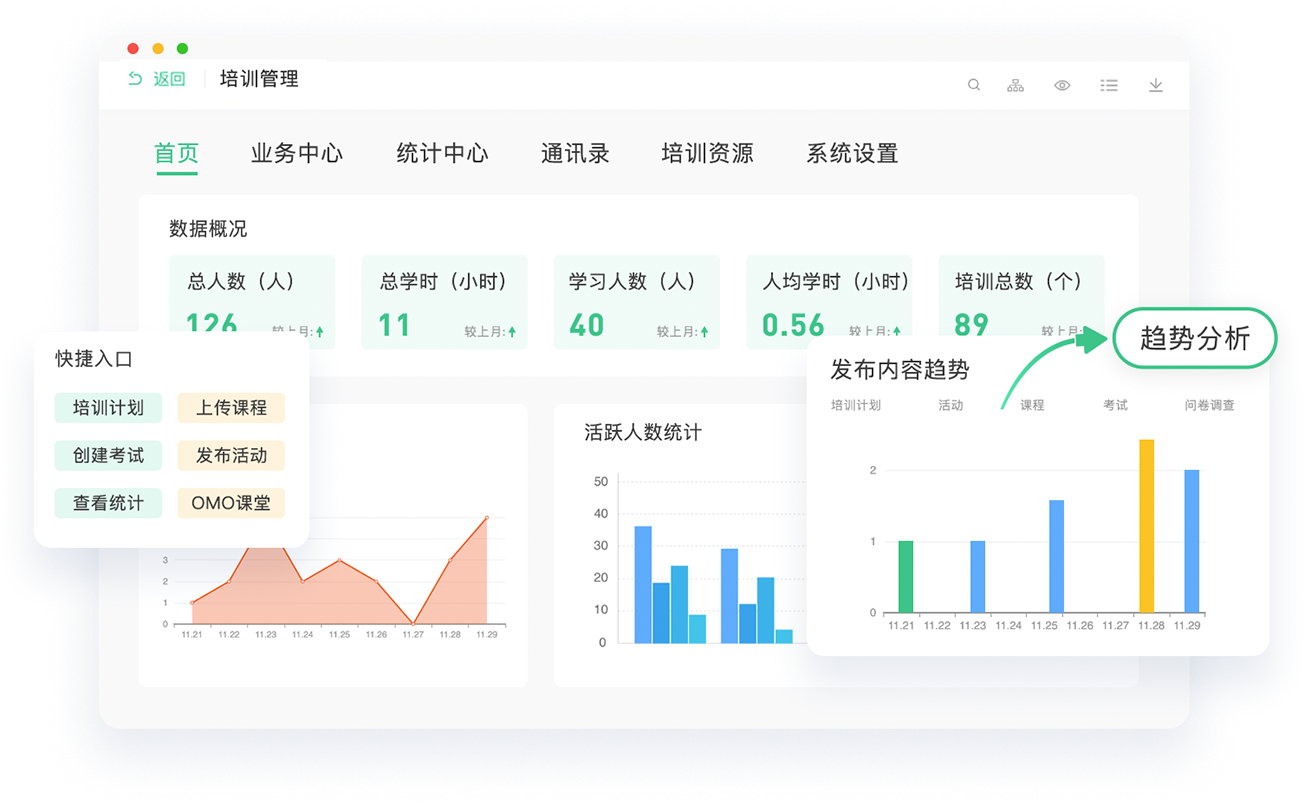Click the red window close dot
Viewport: 1310px width, 805px height.
(133, 48)
